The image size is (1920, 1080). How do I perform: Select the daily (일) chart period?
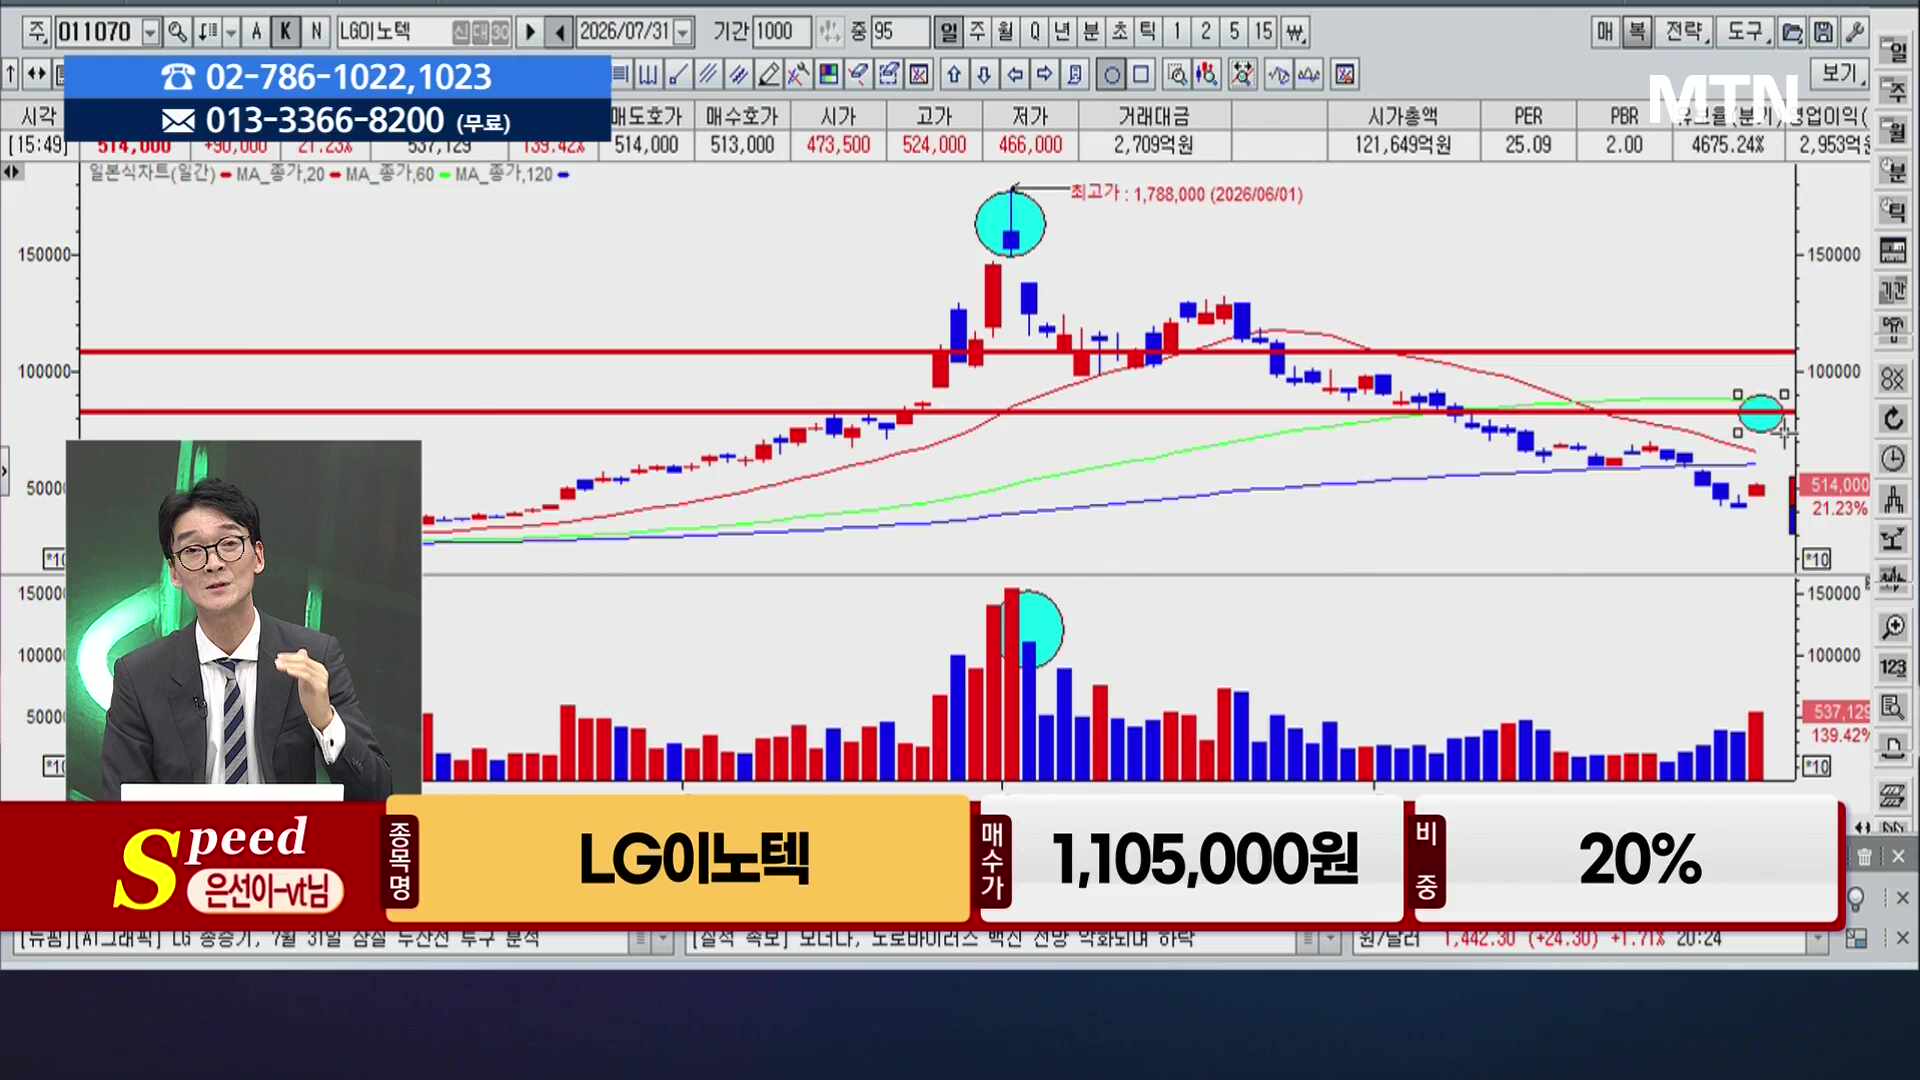(x=949, y=32)
